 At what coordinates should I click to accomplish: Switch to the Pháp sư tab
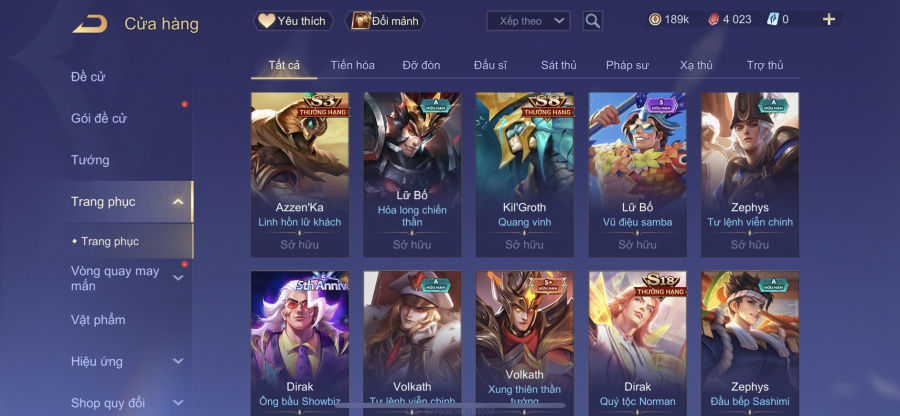click(x=627, y=65)
